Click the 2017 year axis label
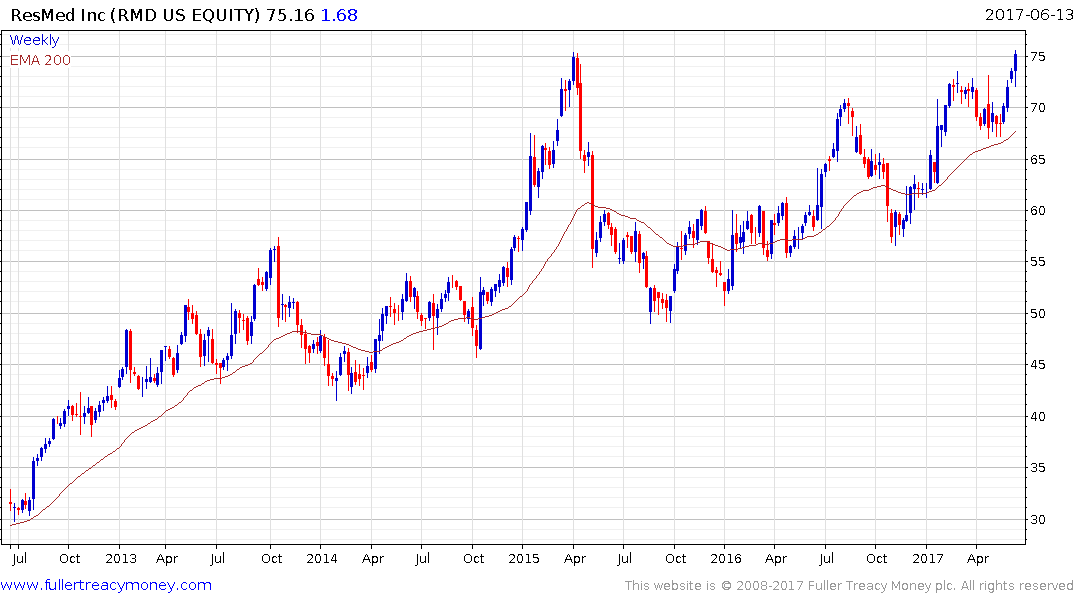This screenshot has width=1075, height=600. click(x=928, y=559)
